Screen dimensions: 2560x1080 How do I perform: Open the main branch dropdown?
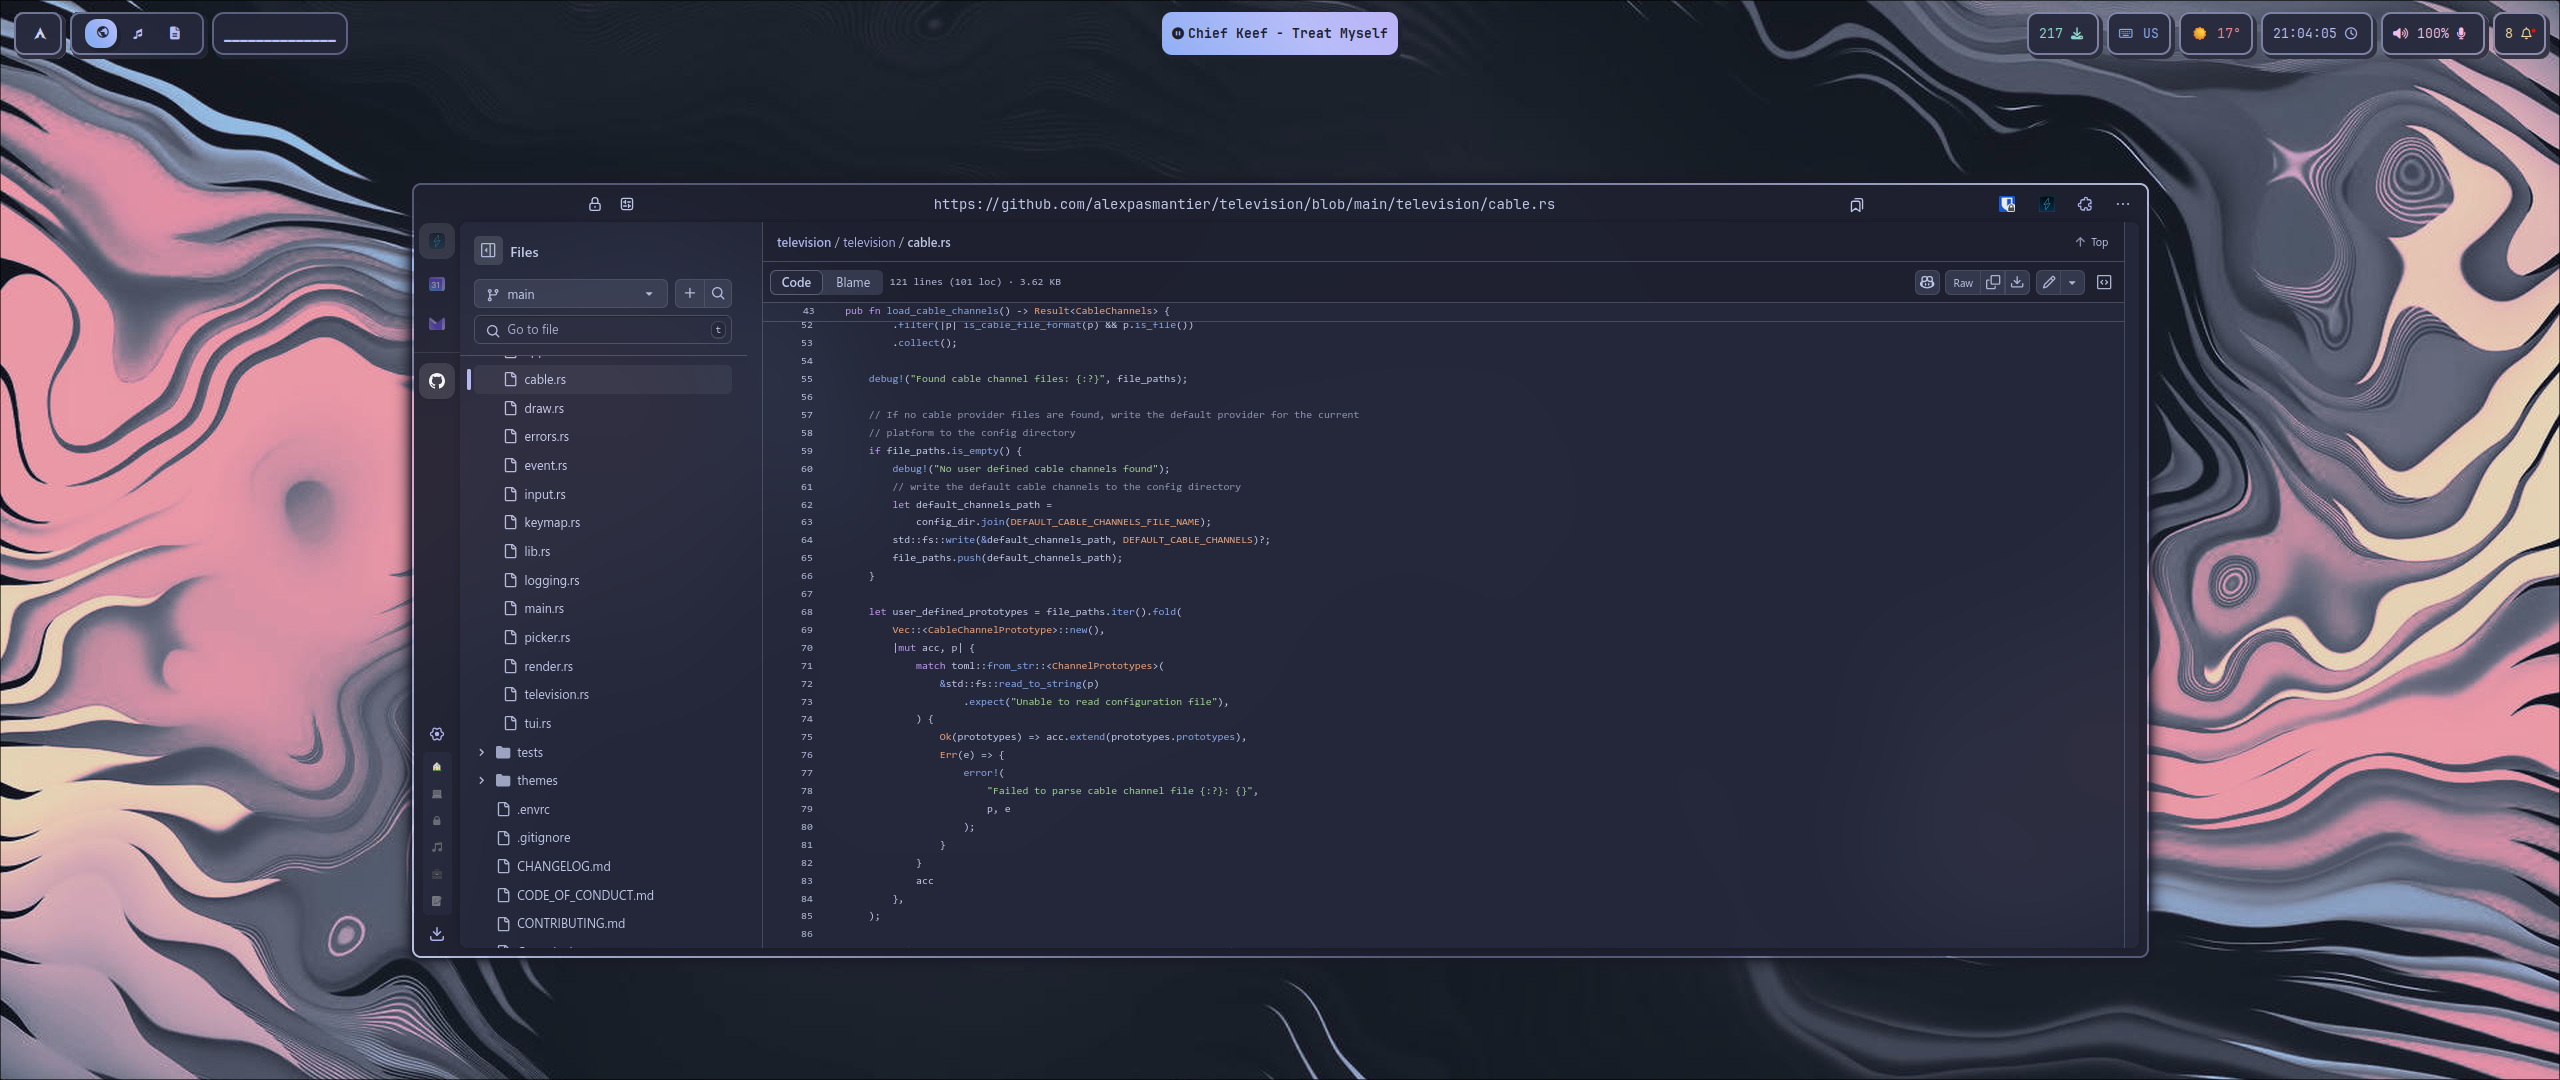click(570, 294)
